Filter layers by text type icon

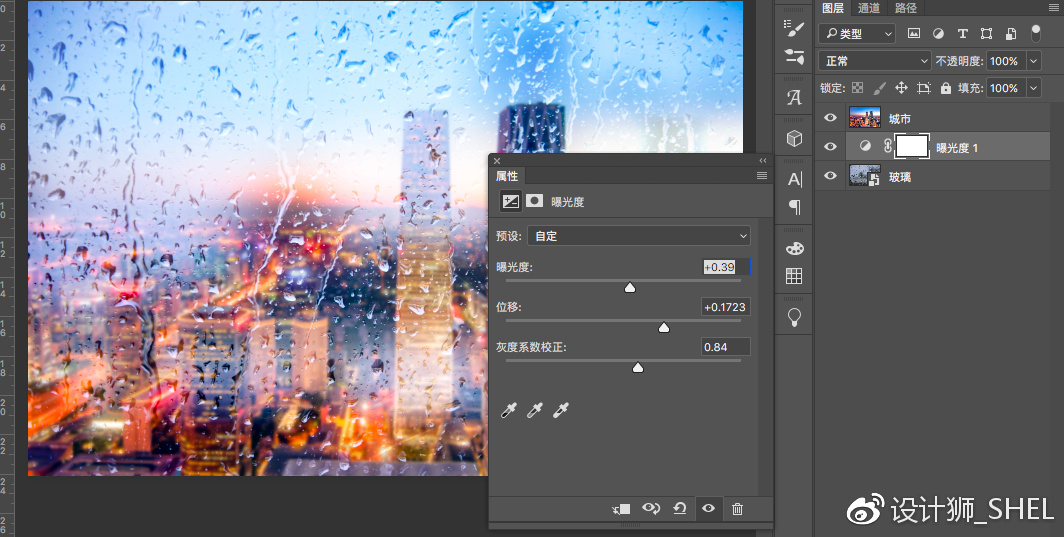pos(962,33)
